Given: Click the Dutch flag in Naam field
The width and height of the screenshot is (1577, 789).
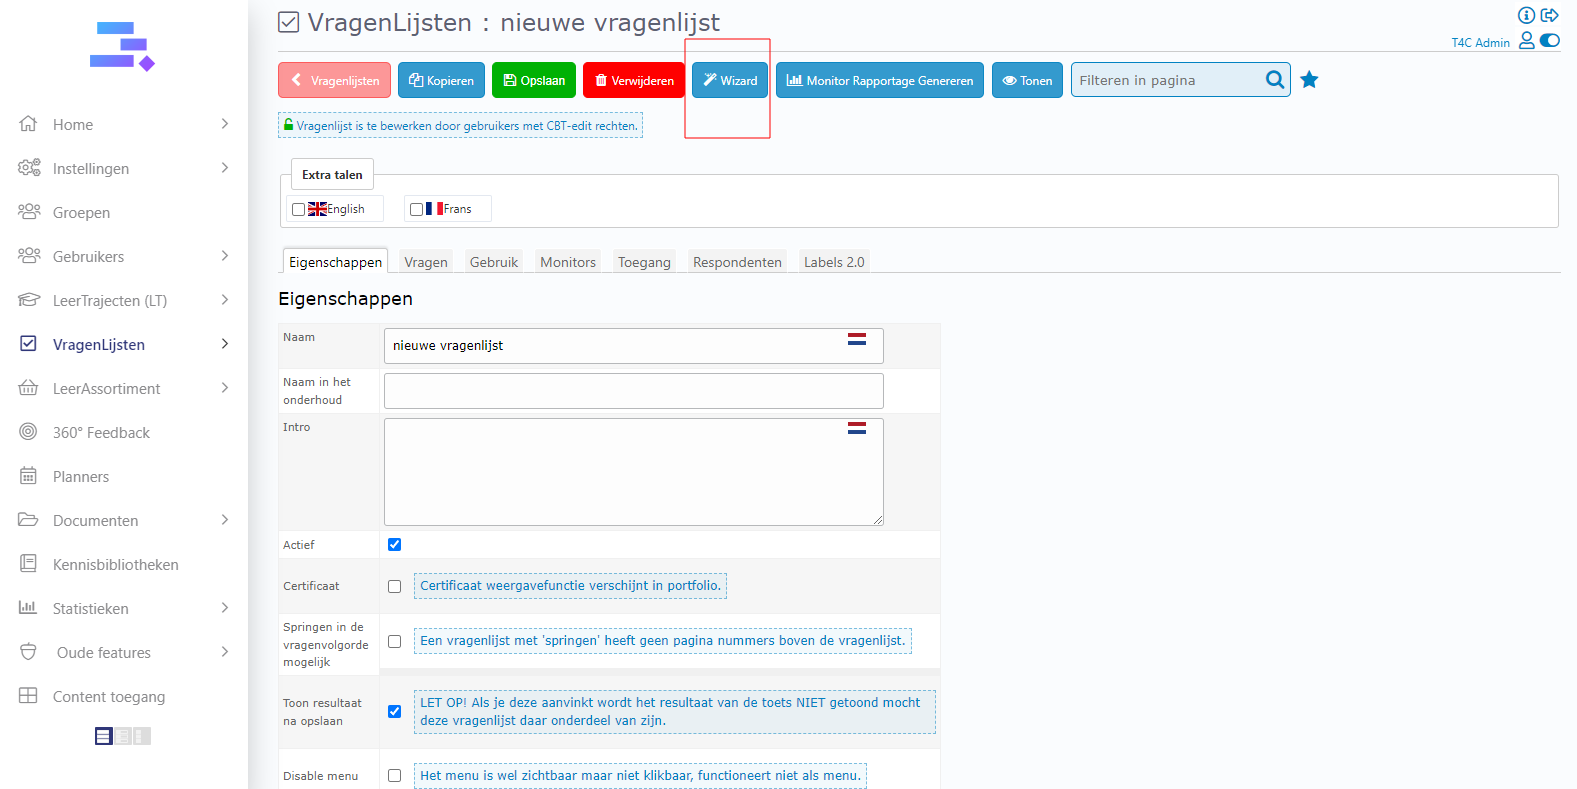Looking at the screenshot, I should pyautogui.click(x=857, y=339).
